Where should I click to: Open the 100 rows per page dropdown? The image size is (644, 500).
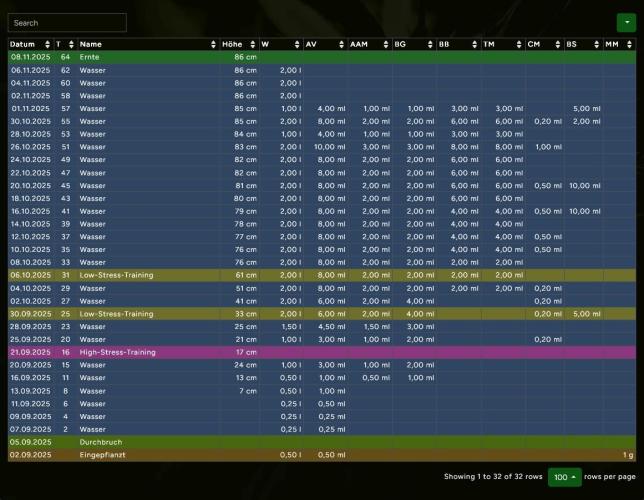(564, 476)
